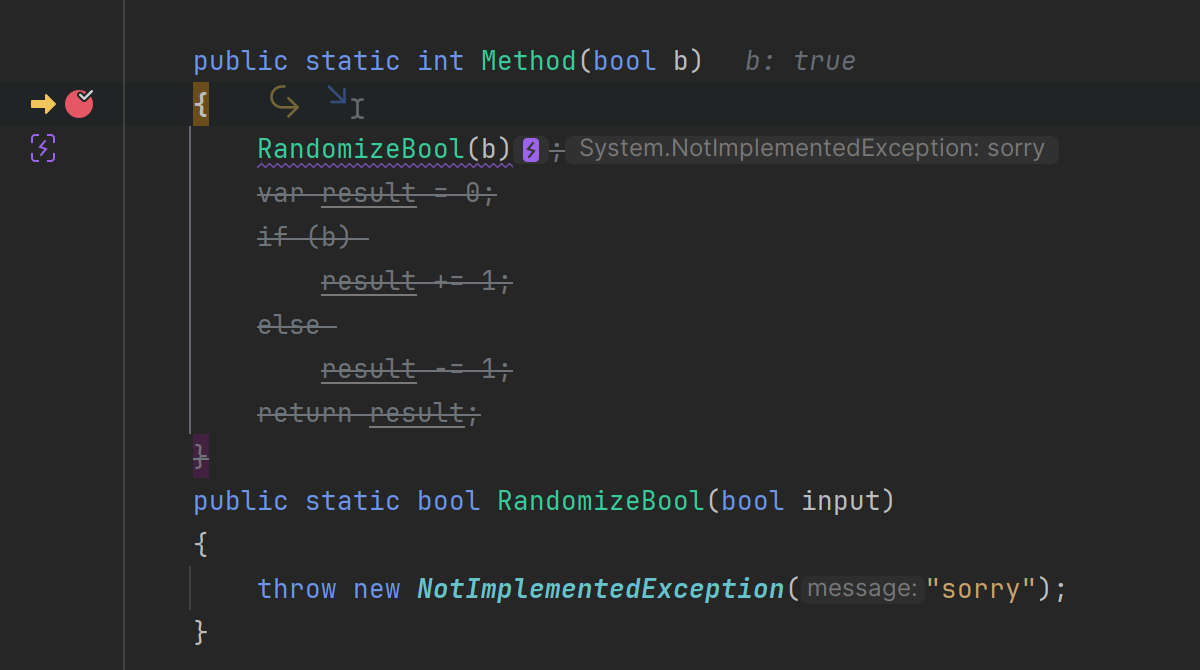
Task: Open the System.NotImplementedException: sorry inline hint
Action: click(812, 150)
